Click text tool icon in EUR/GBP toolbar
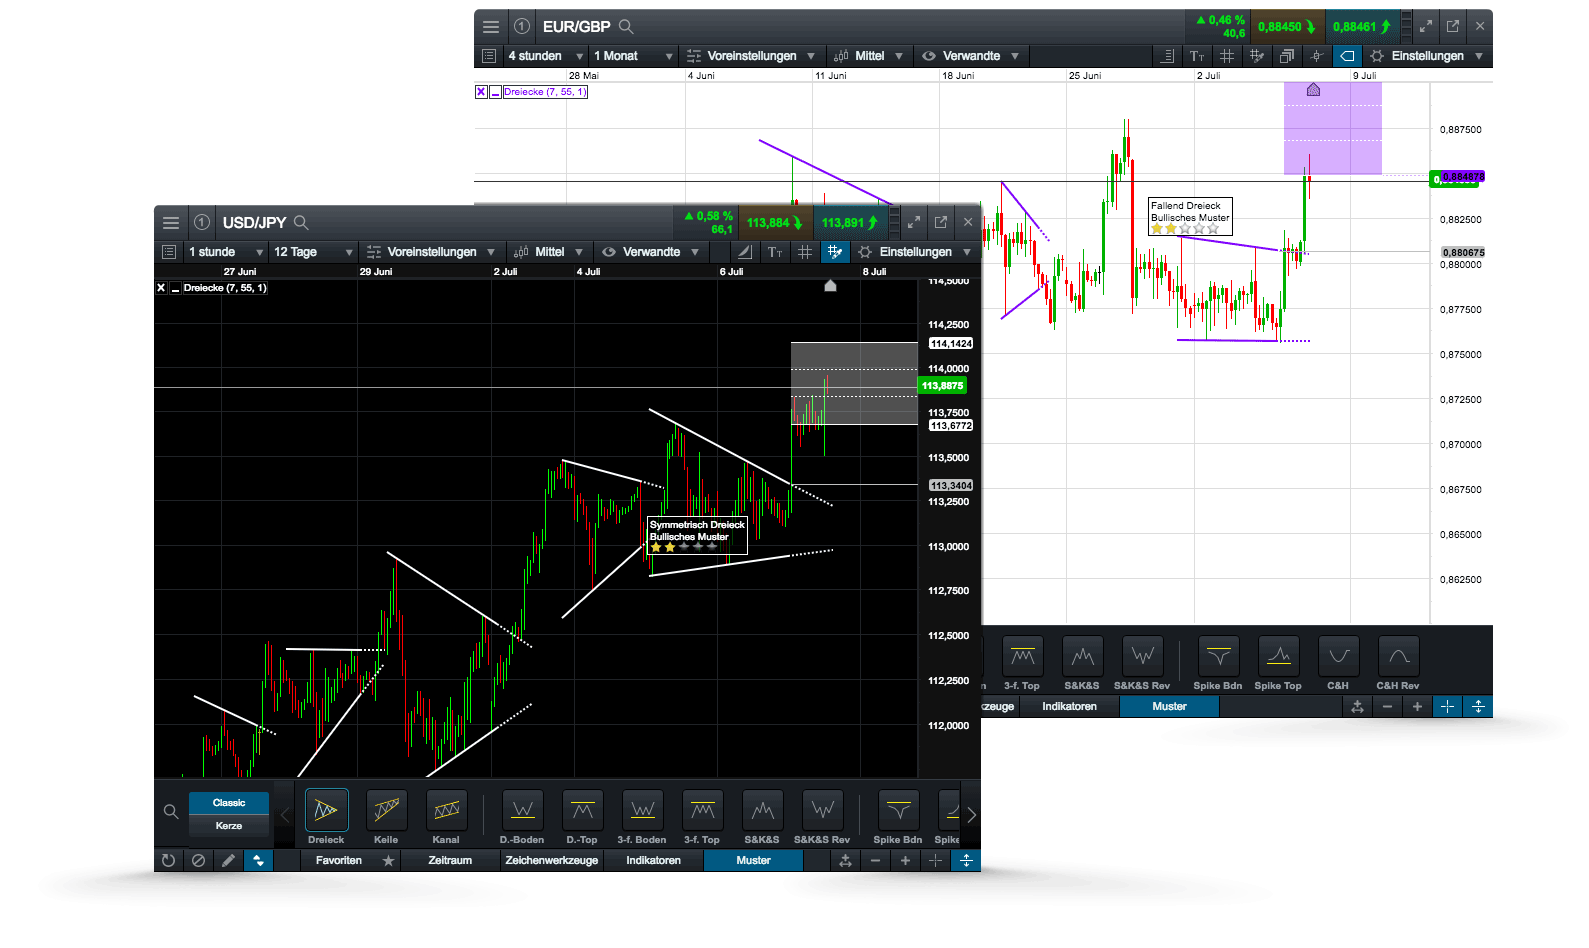 tap(1197, 56)
